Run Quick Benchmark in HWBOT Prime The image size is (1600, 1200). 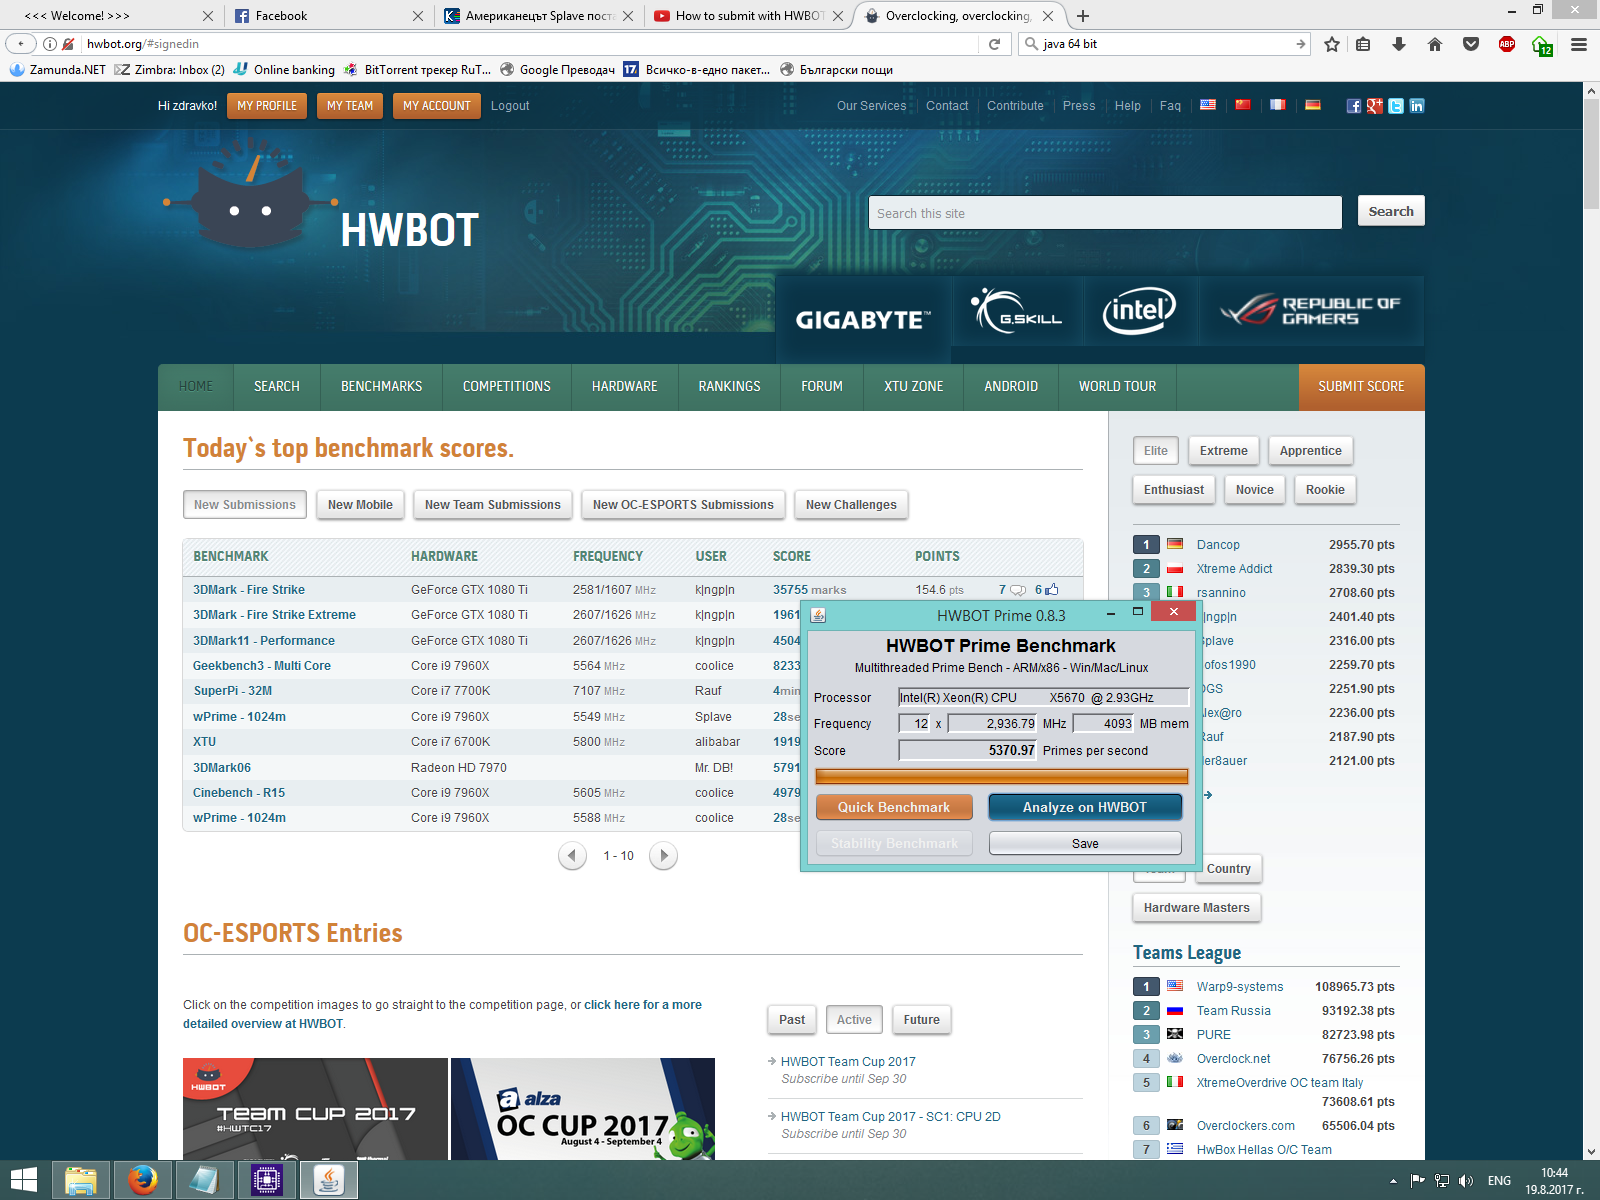pos(894,807)
